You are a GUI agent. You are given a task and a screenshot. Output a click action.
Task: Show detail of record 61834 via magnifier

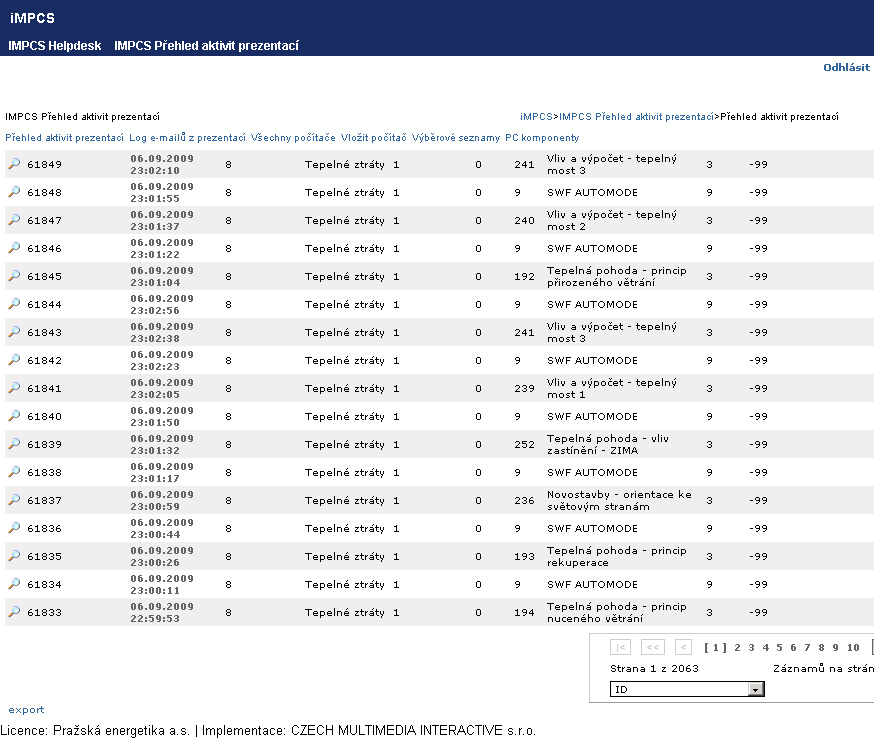tap(14, 584)
